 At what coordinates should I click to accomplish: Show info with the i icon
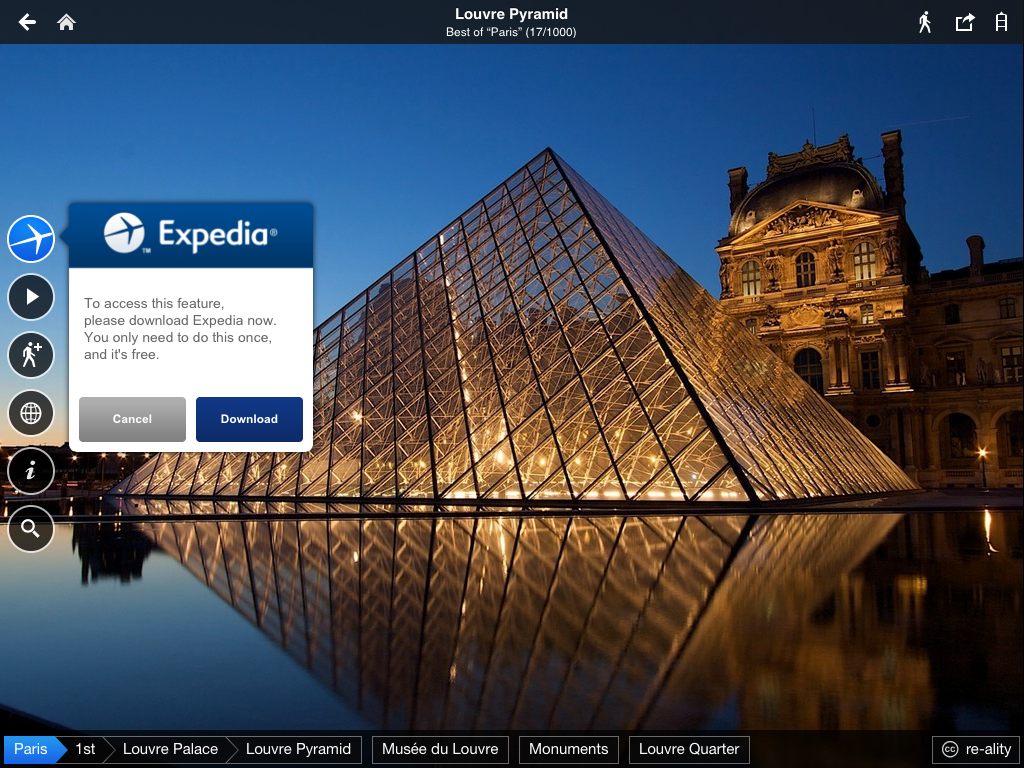pyautogui.click(x=31, y=471)
